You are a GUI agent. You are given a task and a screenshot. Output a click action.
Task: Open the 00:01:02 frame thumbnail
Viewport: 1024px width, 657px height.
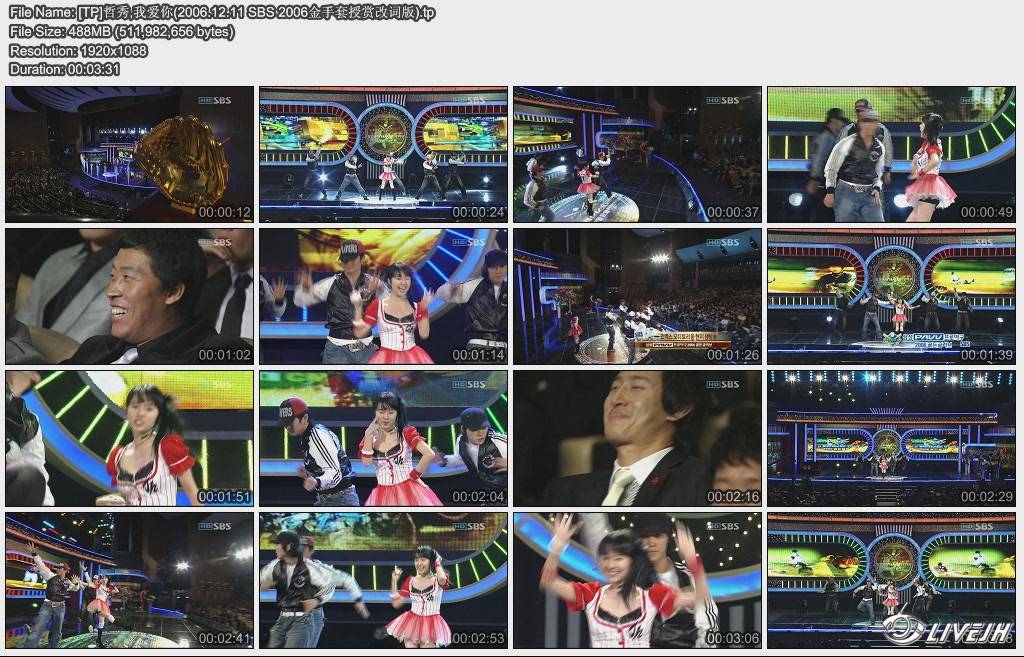129,296
